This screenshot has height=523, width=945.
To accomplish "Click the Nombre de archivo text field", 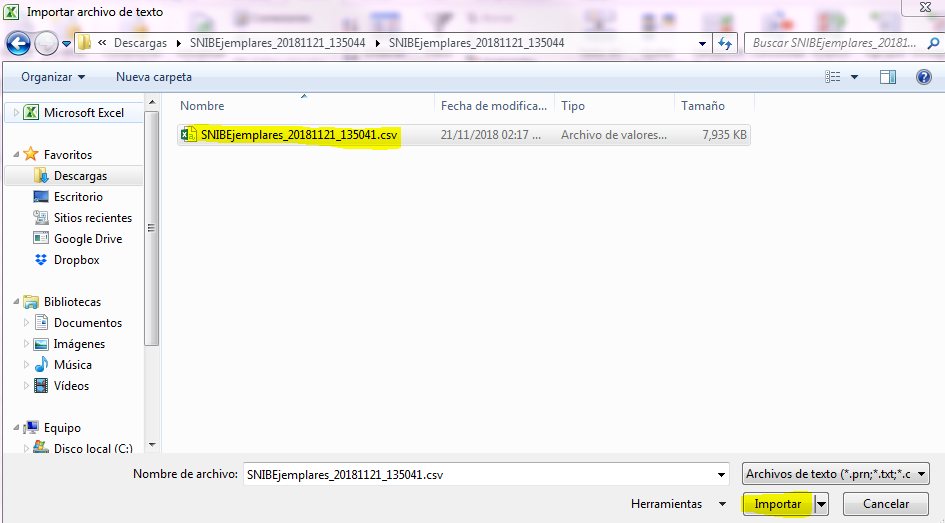I will pos(480,475).
